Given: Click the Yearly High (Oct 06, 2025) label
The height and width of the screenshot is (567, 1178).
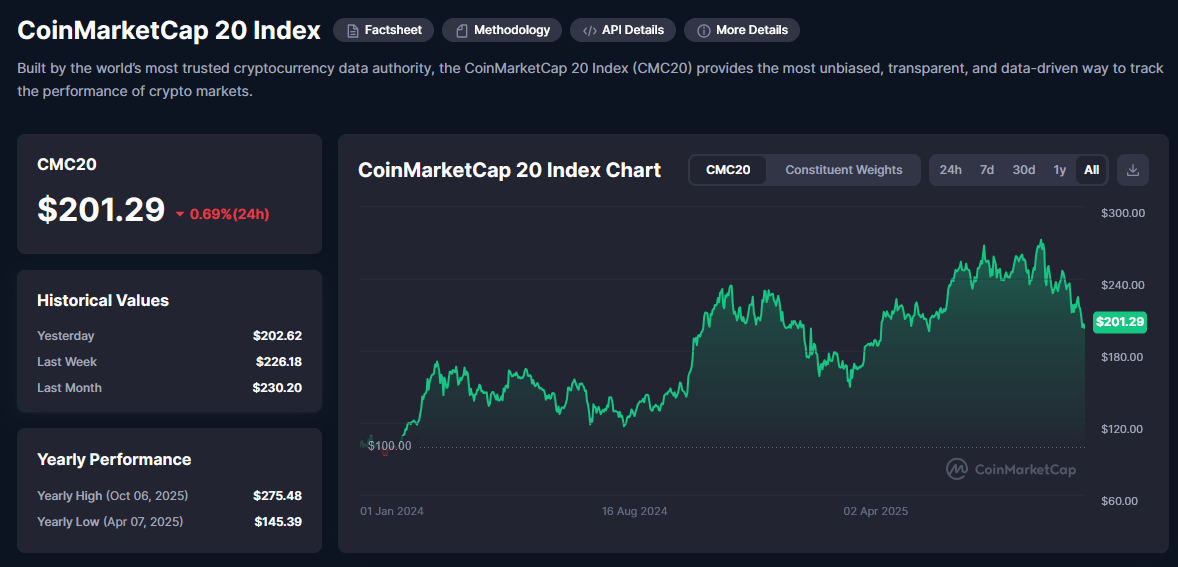Looking at the screenshot, I should [x=113, y=496].
